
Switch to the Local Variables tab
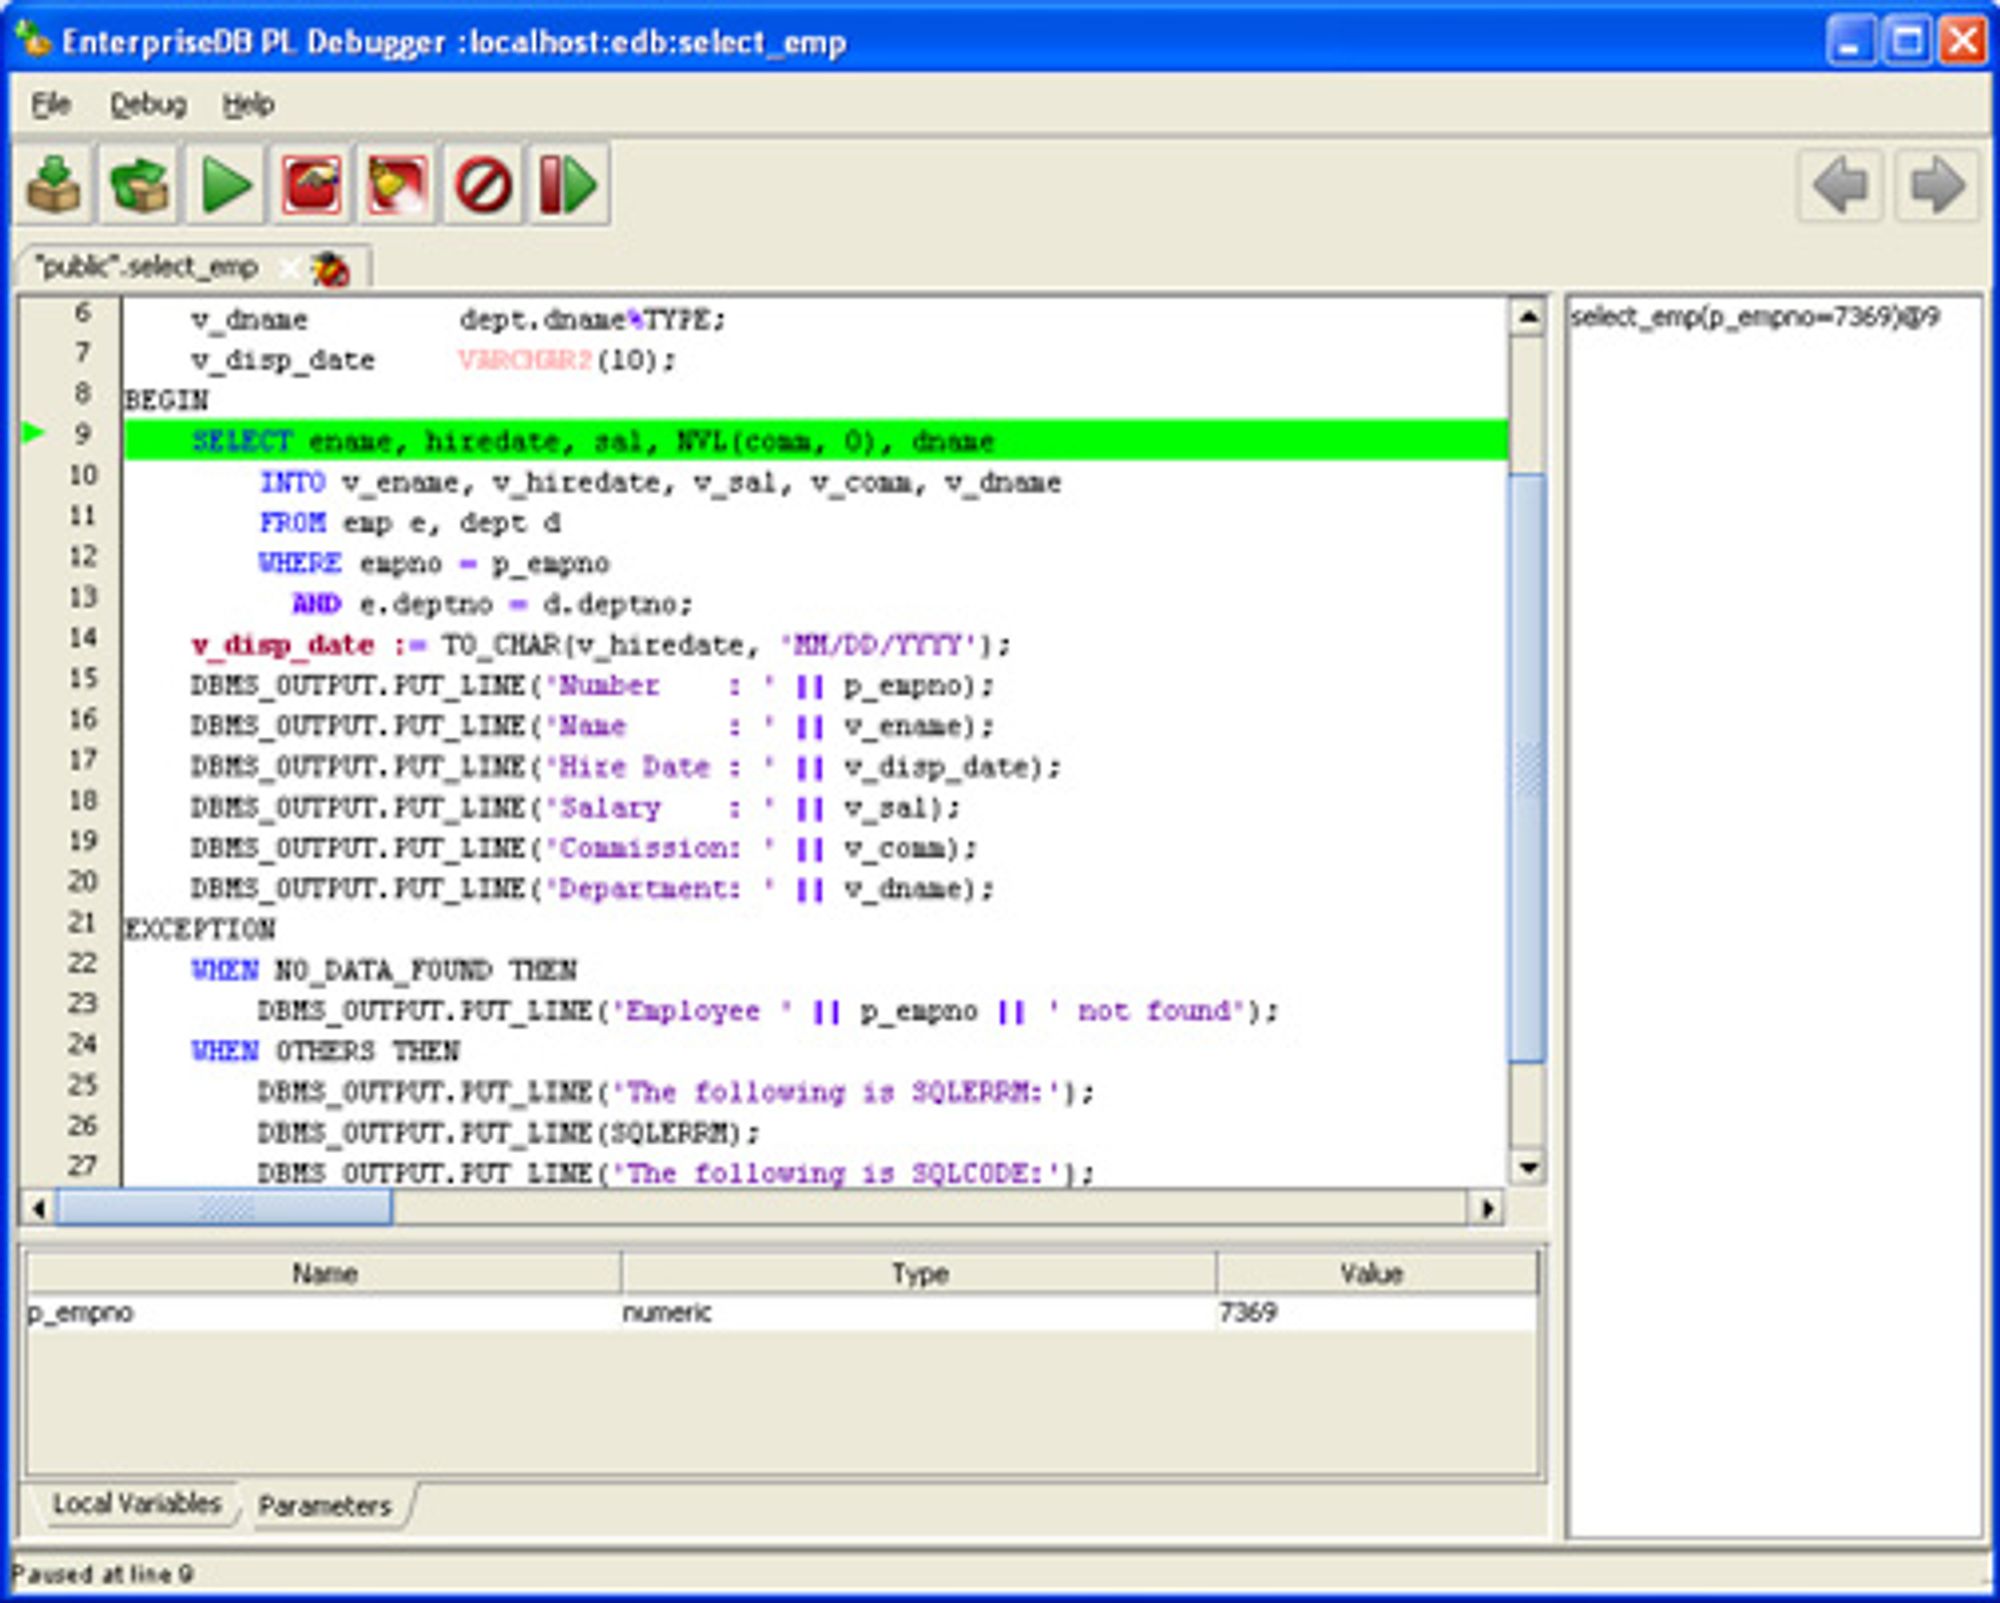(x=137, y=1503)
